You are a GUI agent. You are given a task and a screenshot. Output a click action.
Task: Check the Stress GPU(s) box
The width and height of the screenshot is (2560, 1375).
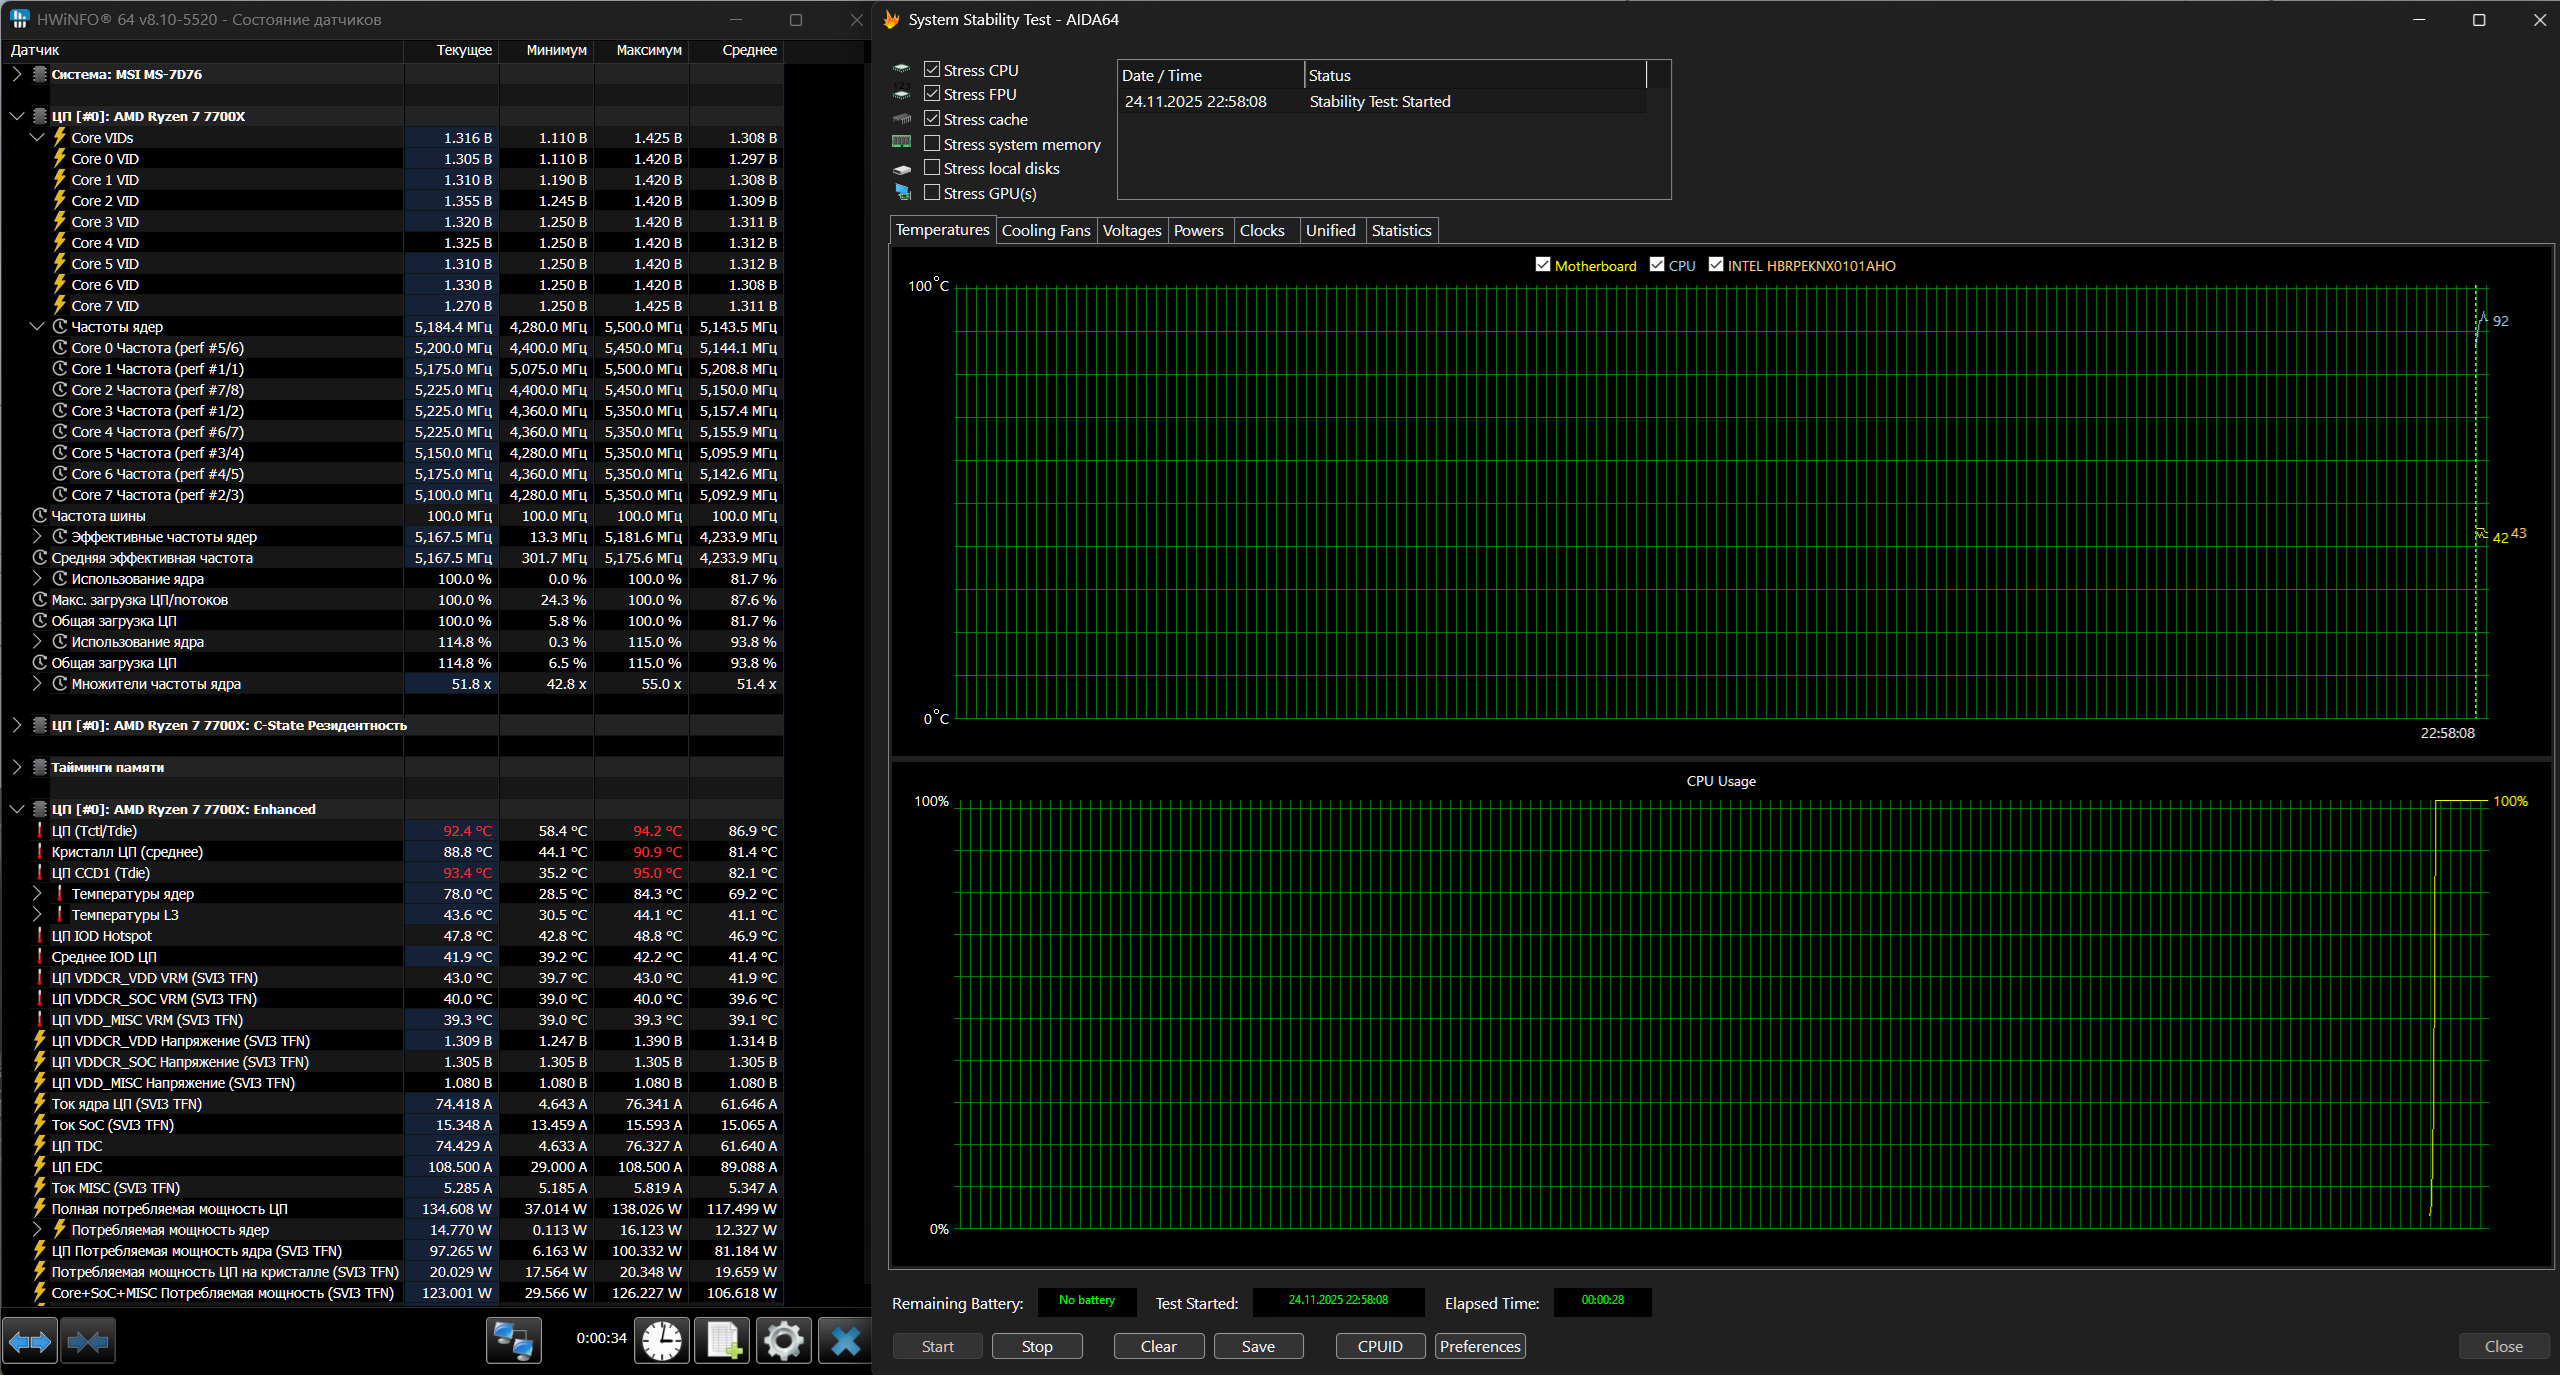932,192
